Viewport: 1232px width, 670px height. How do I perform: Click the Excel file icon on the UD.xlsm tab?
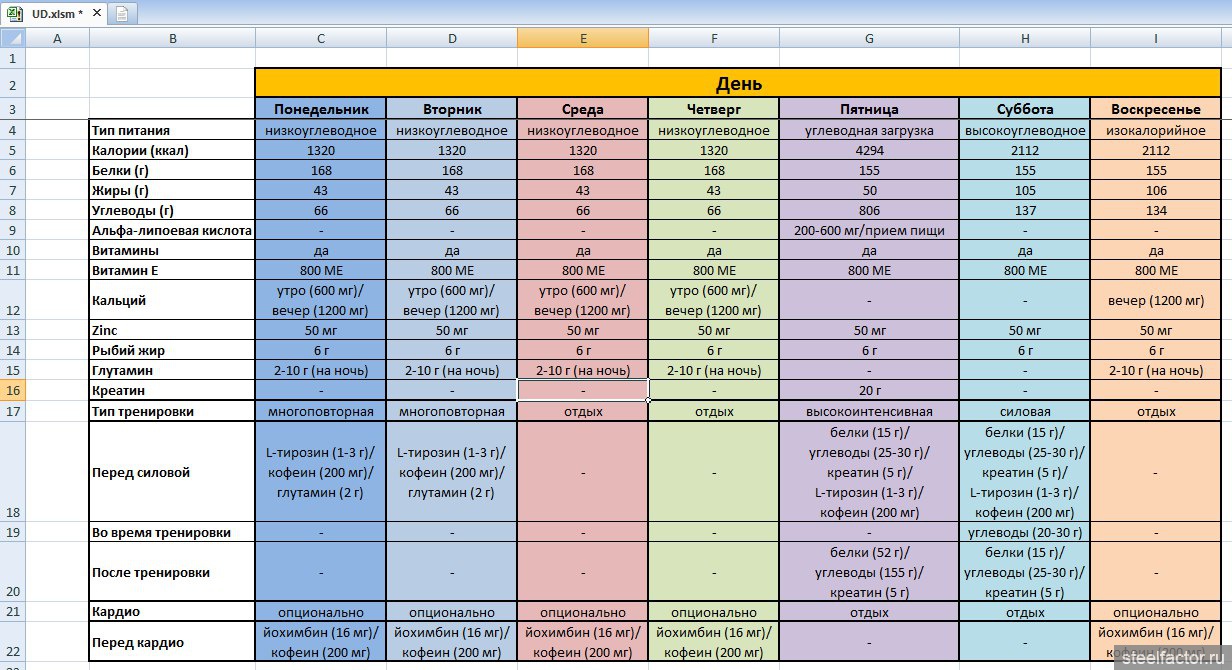coord(17,13)
